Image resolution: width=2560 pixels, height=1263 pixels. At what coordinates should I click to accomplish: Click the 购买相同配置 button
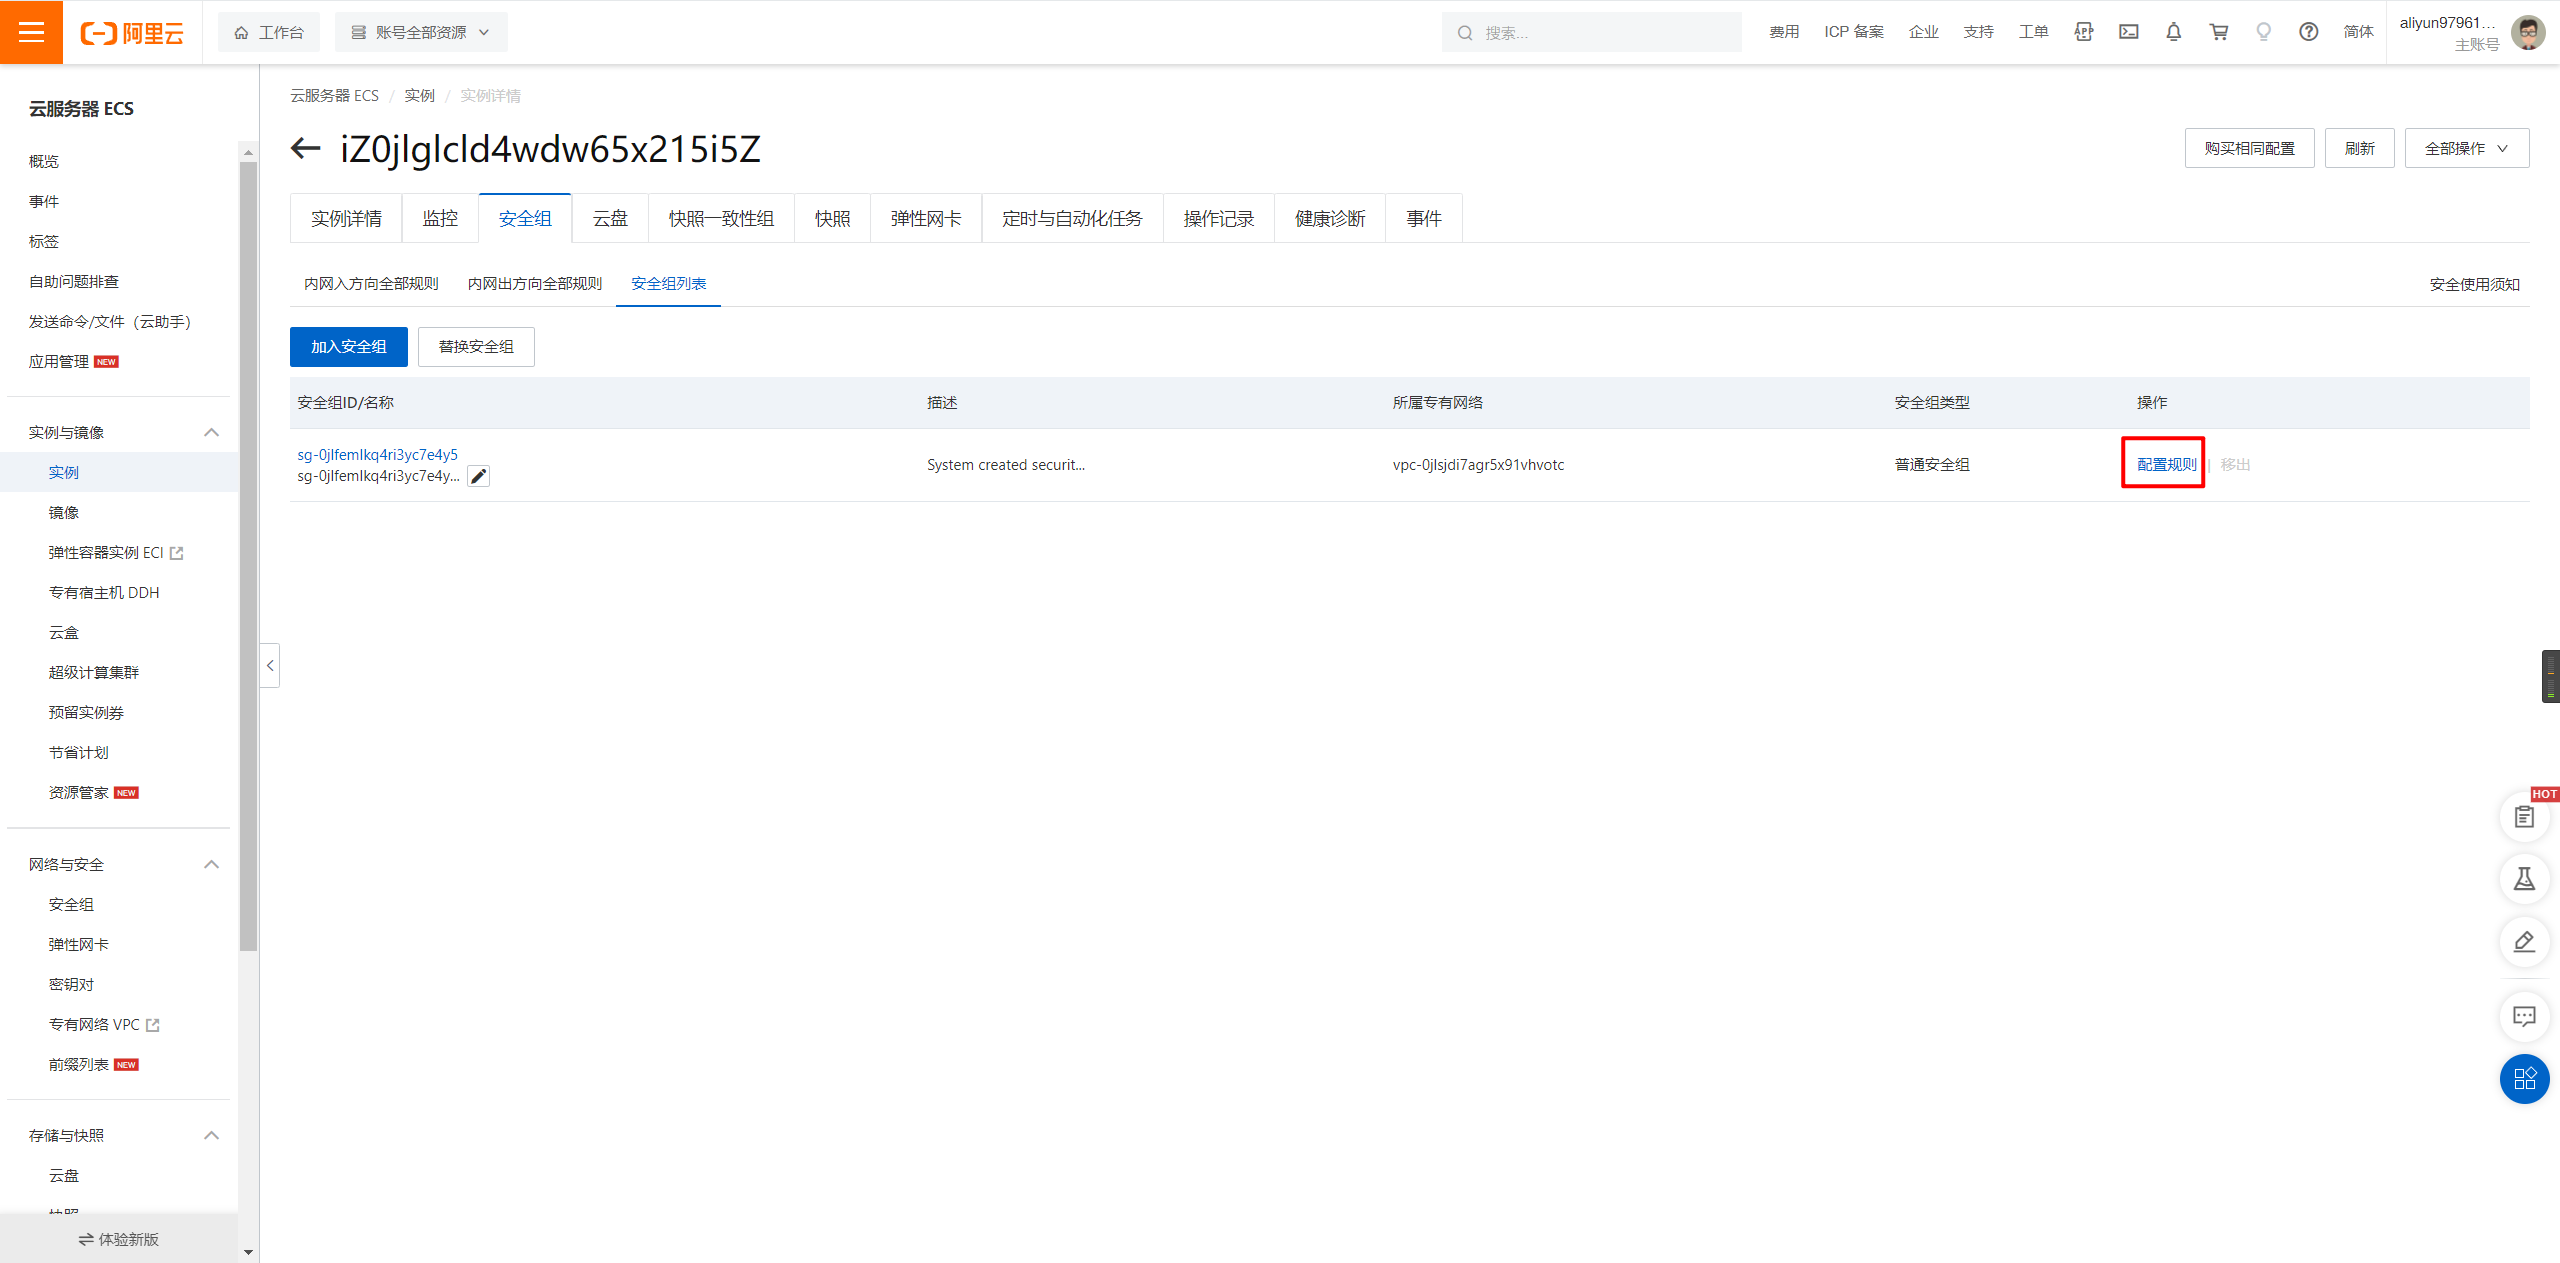tap(2250, 148)
